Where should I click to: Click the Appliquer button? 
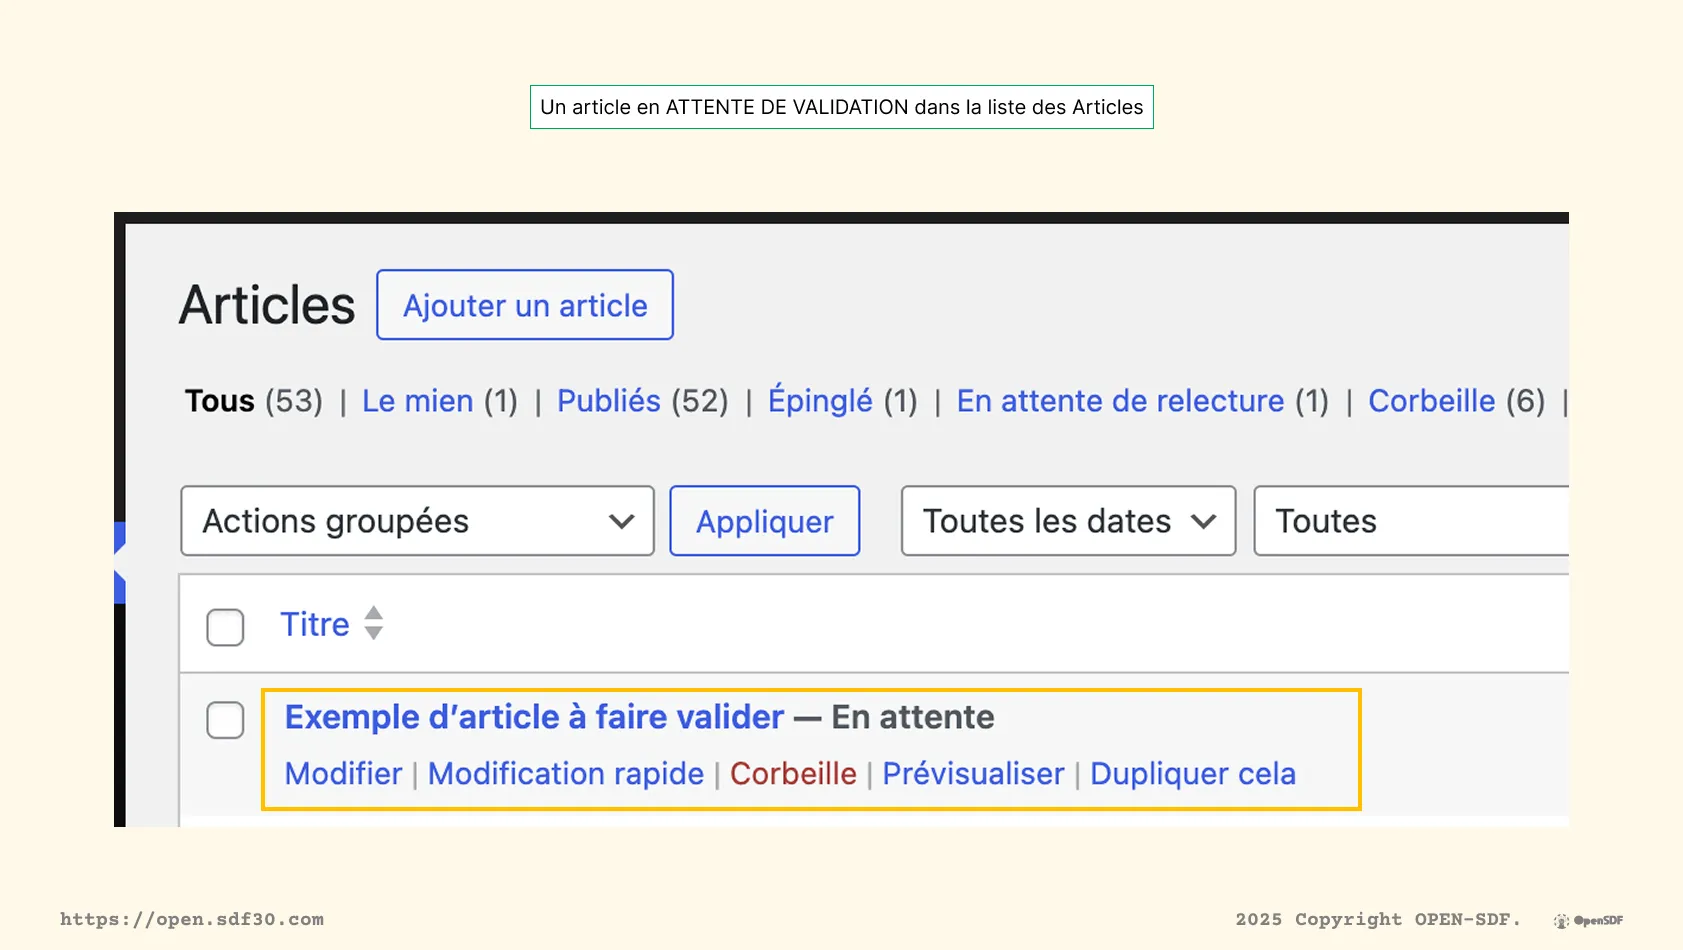tap(764, 520)
